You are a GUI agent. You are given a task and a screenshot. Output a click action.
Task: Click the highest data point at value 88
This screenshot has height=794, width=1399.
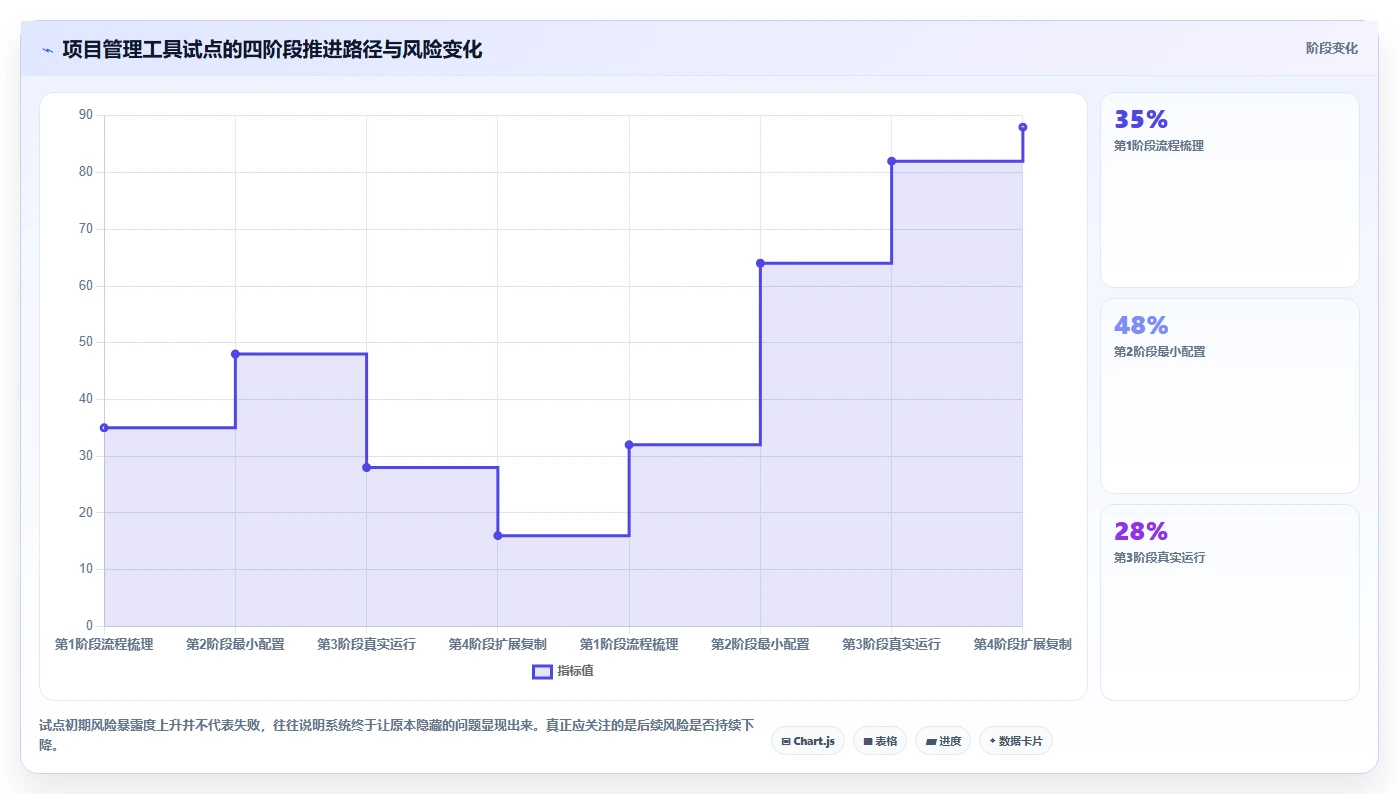pos(1023,127)
